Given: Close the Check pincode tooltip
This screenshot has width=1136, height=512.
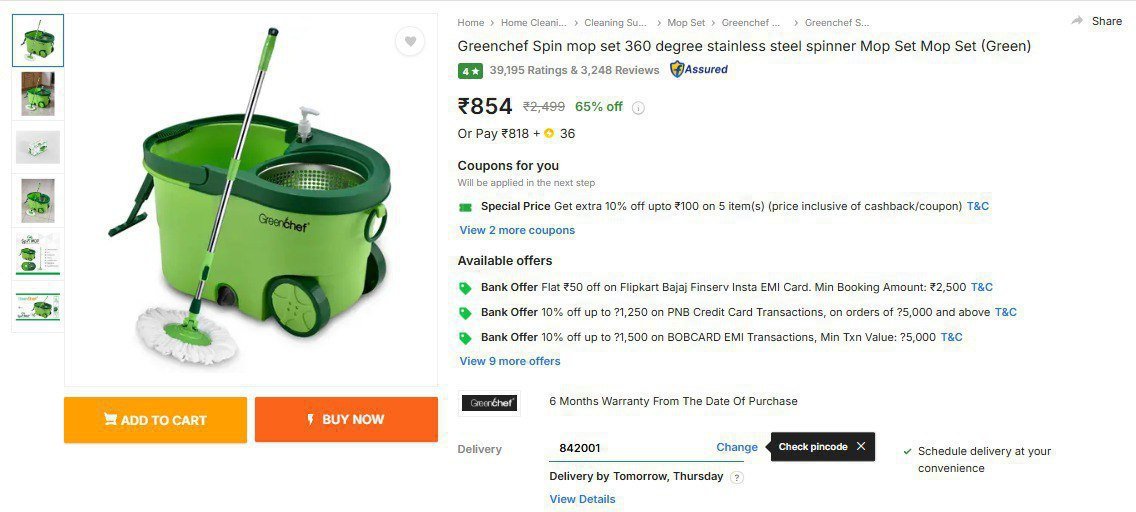Looking at the screenshot, I should pos(860,446).
